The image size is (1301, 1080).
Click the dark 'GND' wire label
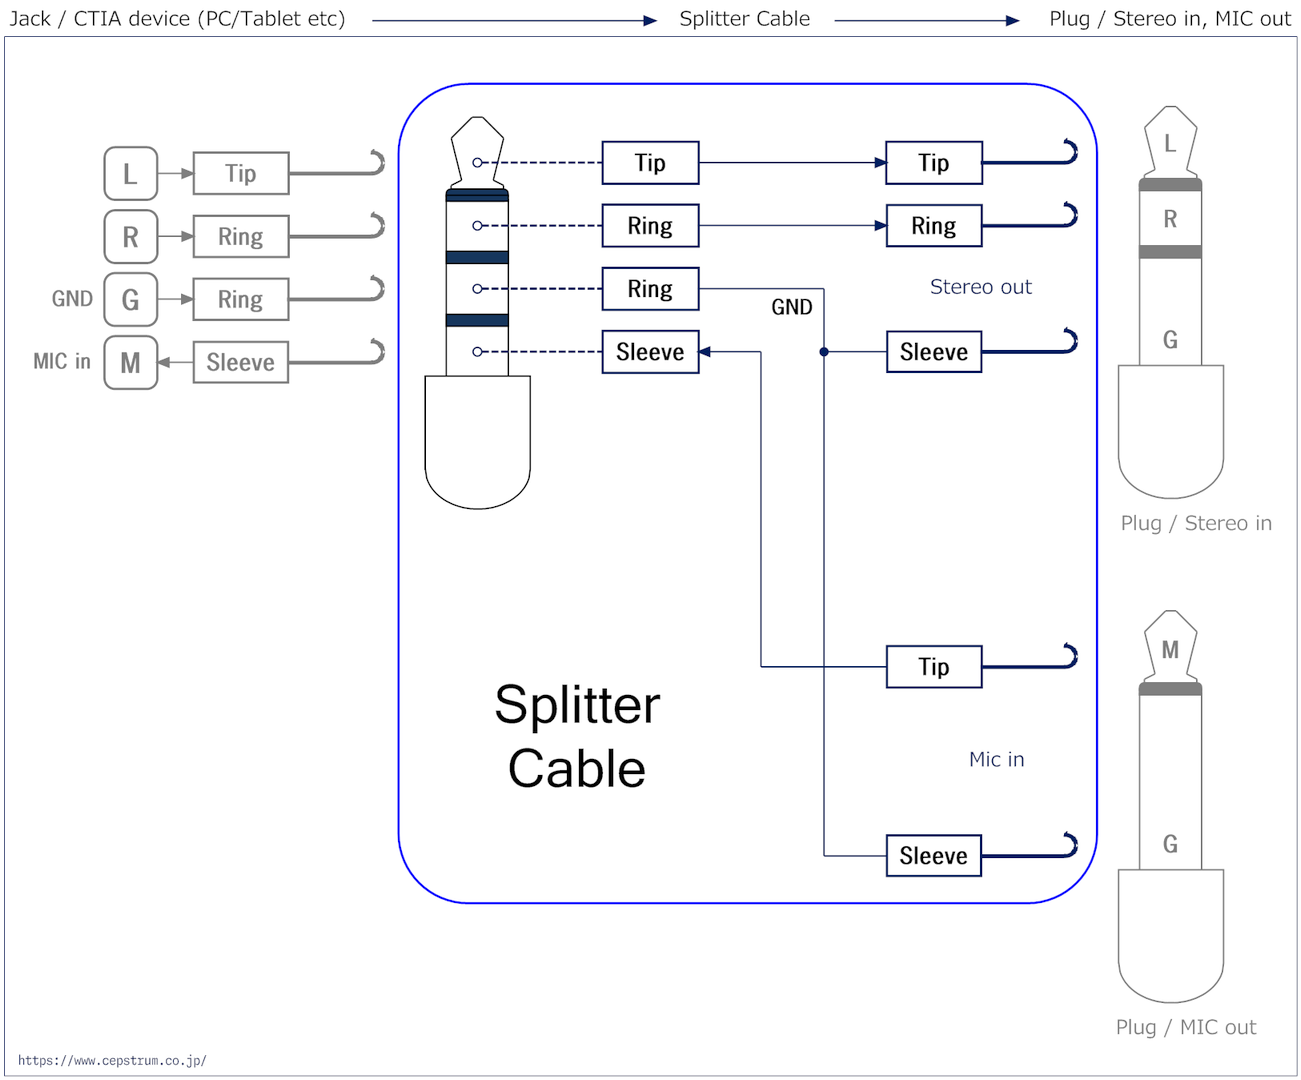point(792,307)
